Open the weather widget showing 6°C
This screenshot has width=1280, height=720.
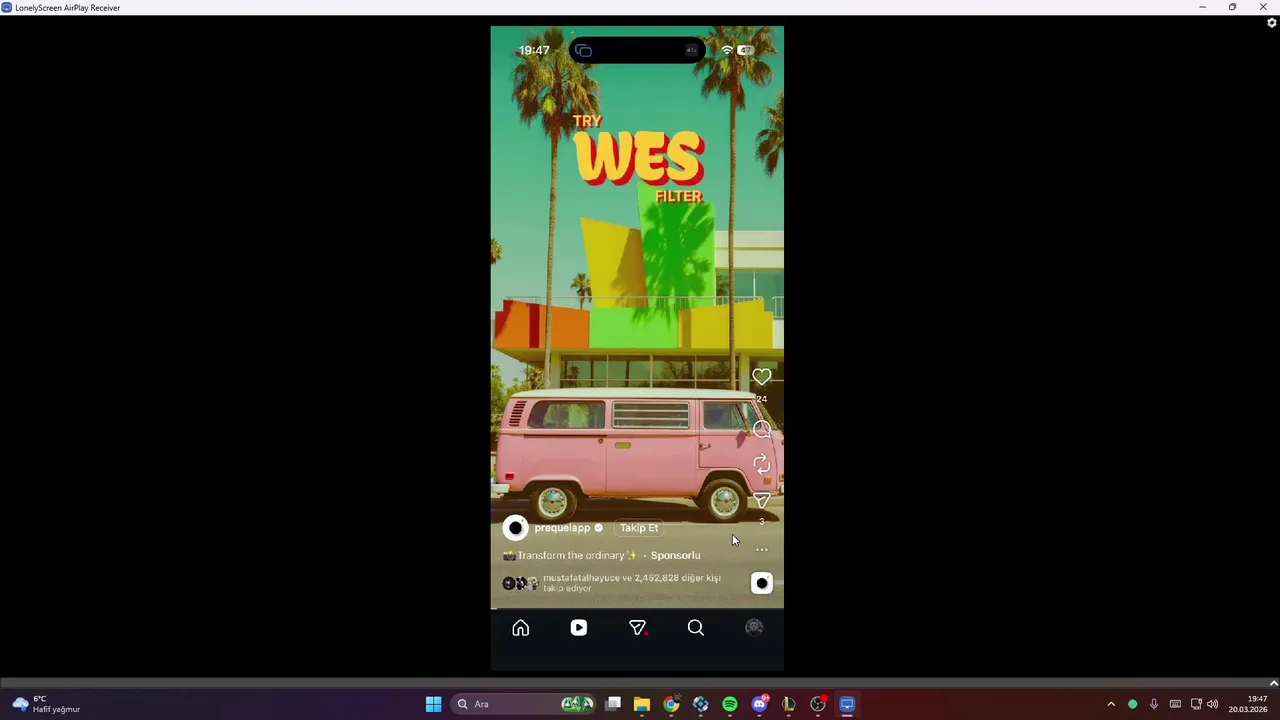[46, 704]
